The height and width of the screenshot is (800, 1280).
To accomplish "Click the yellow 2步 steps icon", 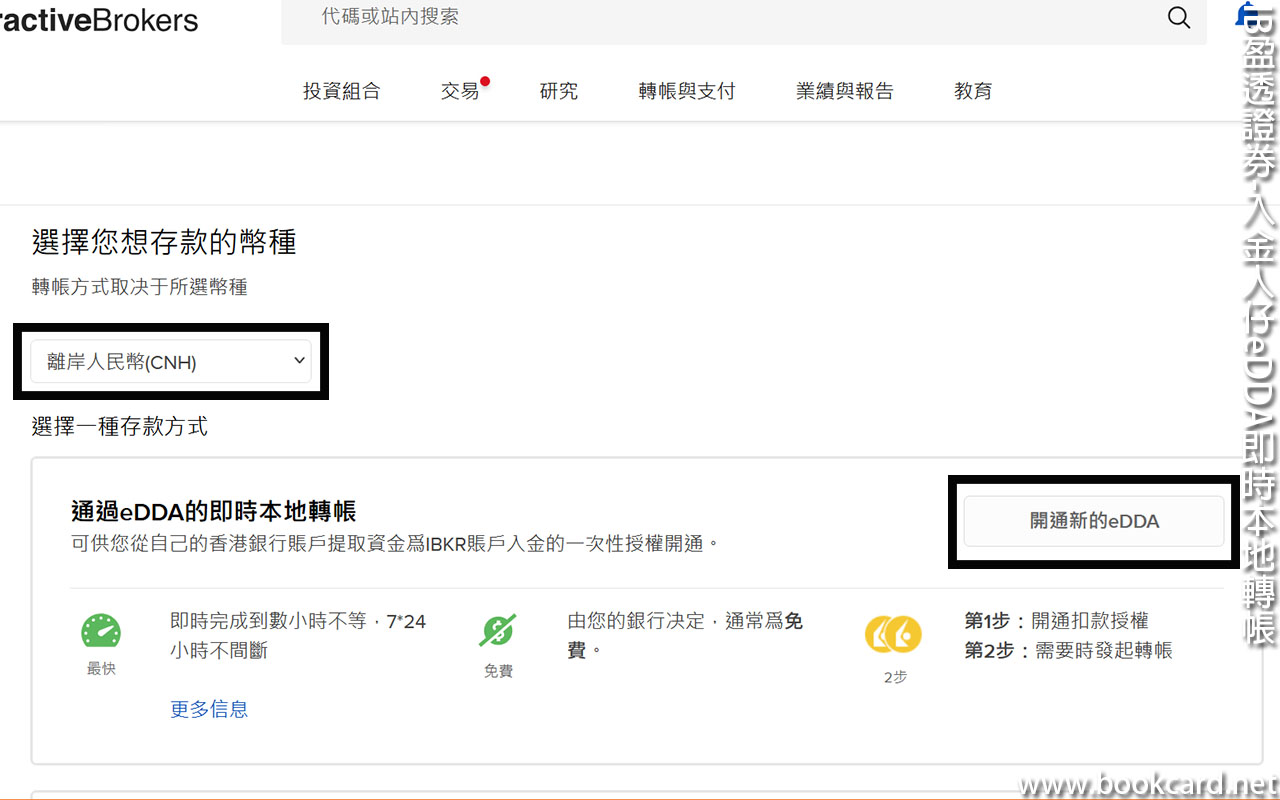I will [x=893, y=634].
